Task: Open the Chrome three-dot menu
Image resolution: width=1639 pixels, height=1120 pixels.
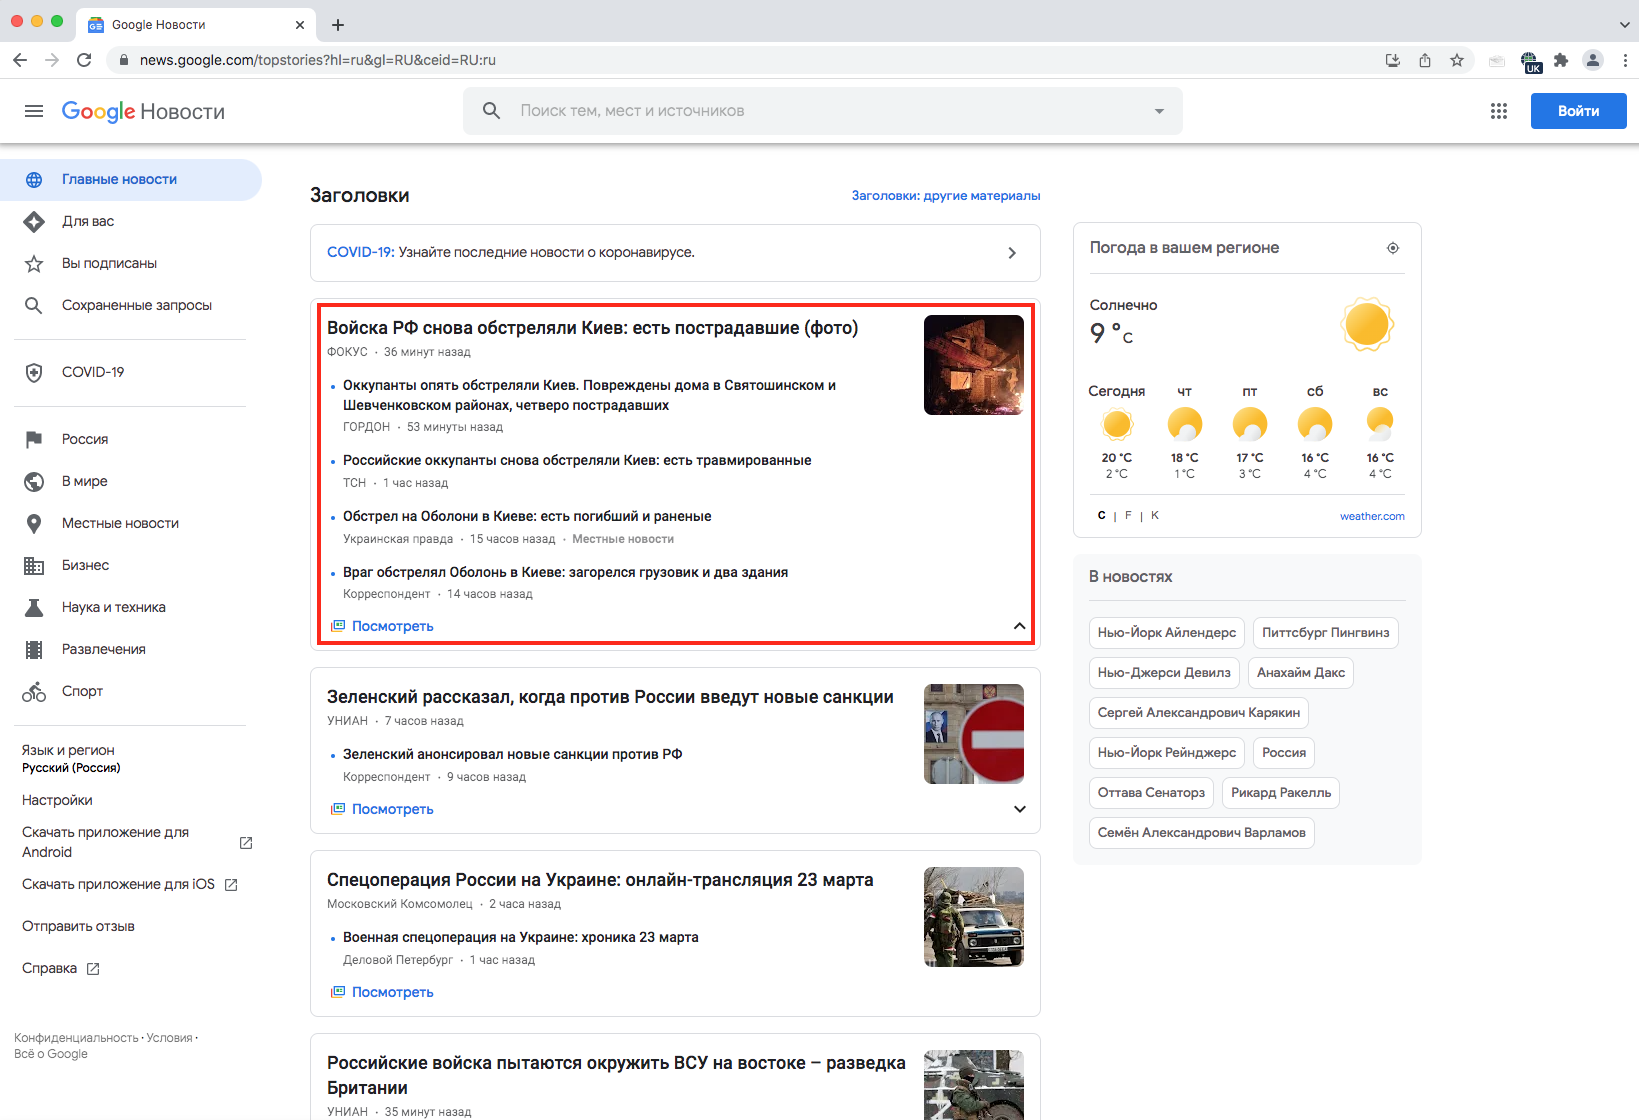Action: click(1625, 60)
